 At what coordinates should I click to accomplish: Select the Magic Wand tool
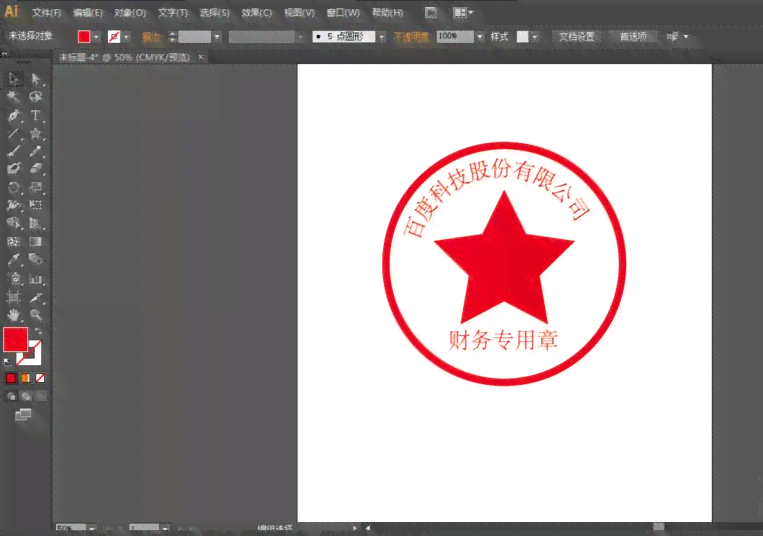tap(14, 97)
